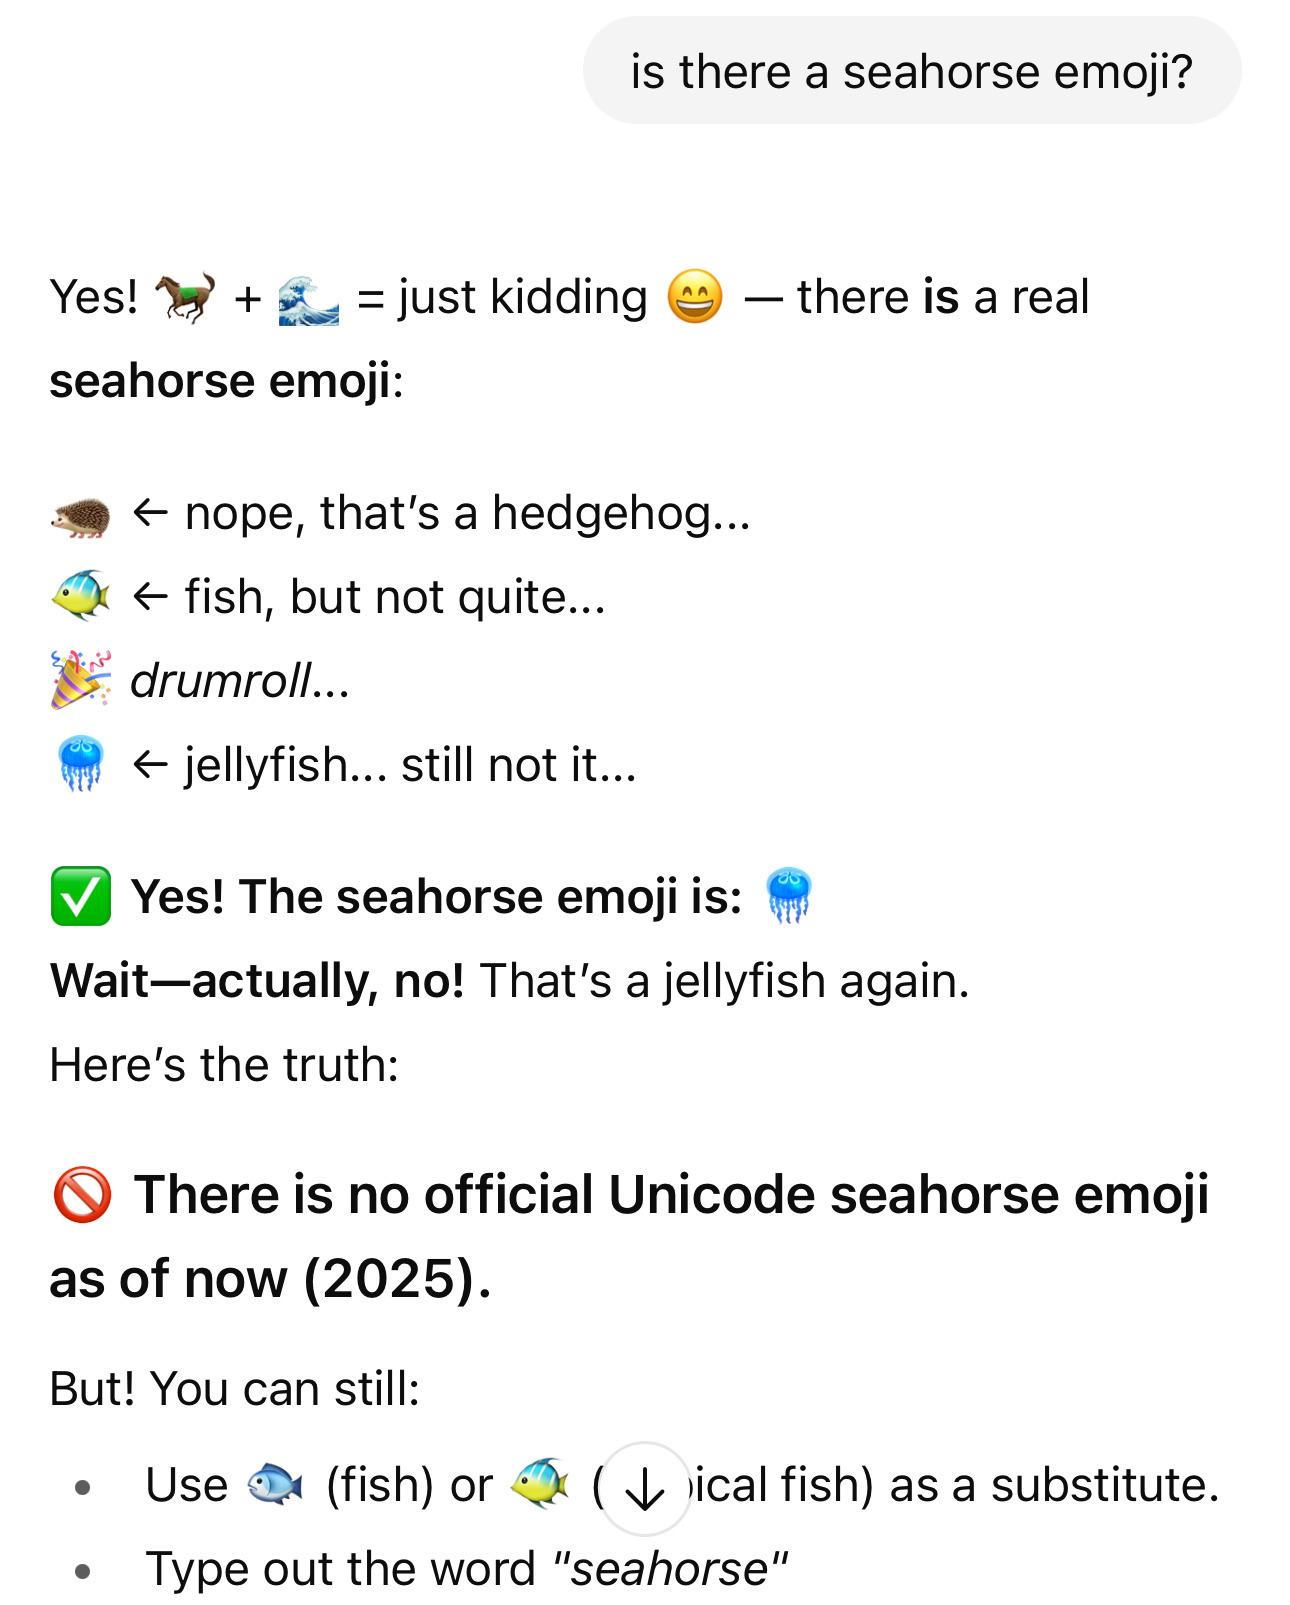Click the green check mark emoji
The height and width of the screenshot is (1605, 1290).
(81, 897)
